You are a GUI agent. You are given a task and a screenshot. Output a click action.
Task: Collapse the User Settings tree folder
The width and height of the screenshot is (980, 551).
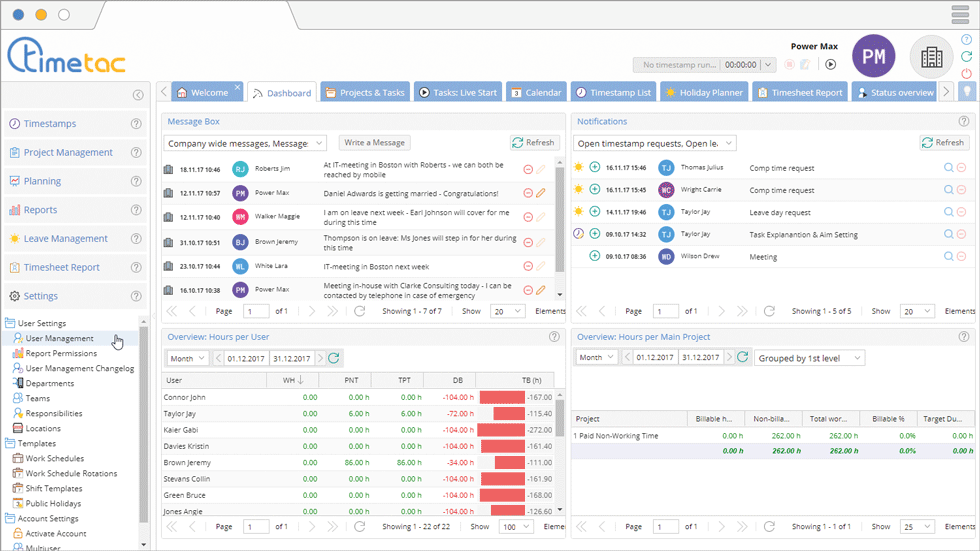click(10, 323)
